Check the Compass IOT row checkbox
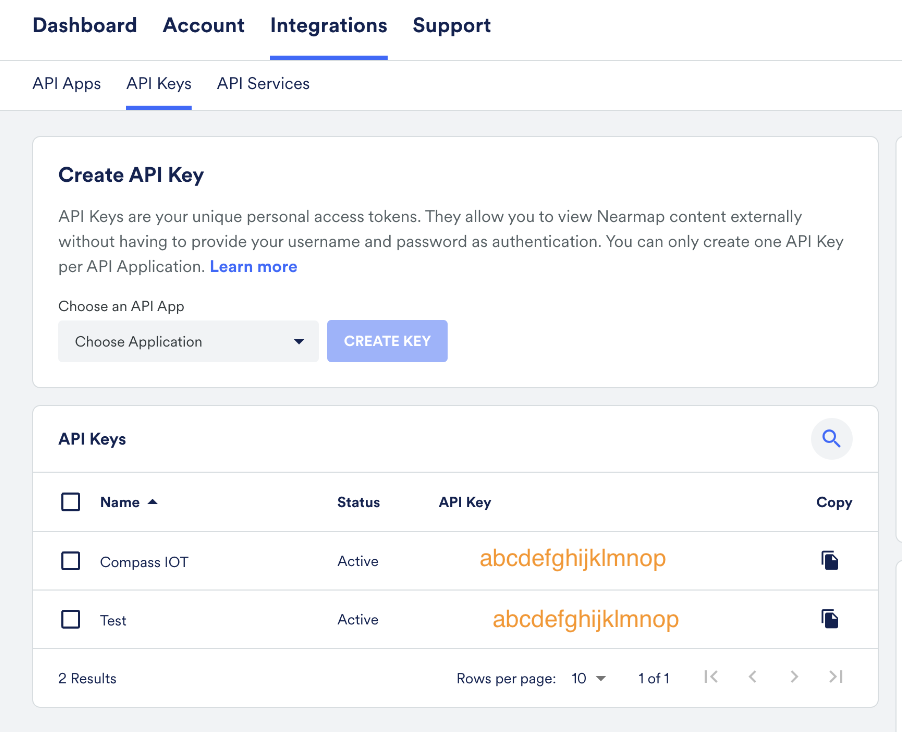The image size is (902, 732). point(71,561)
